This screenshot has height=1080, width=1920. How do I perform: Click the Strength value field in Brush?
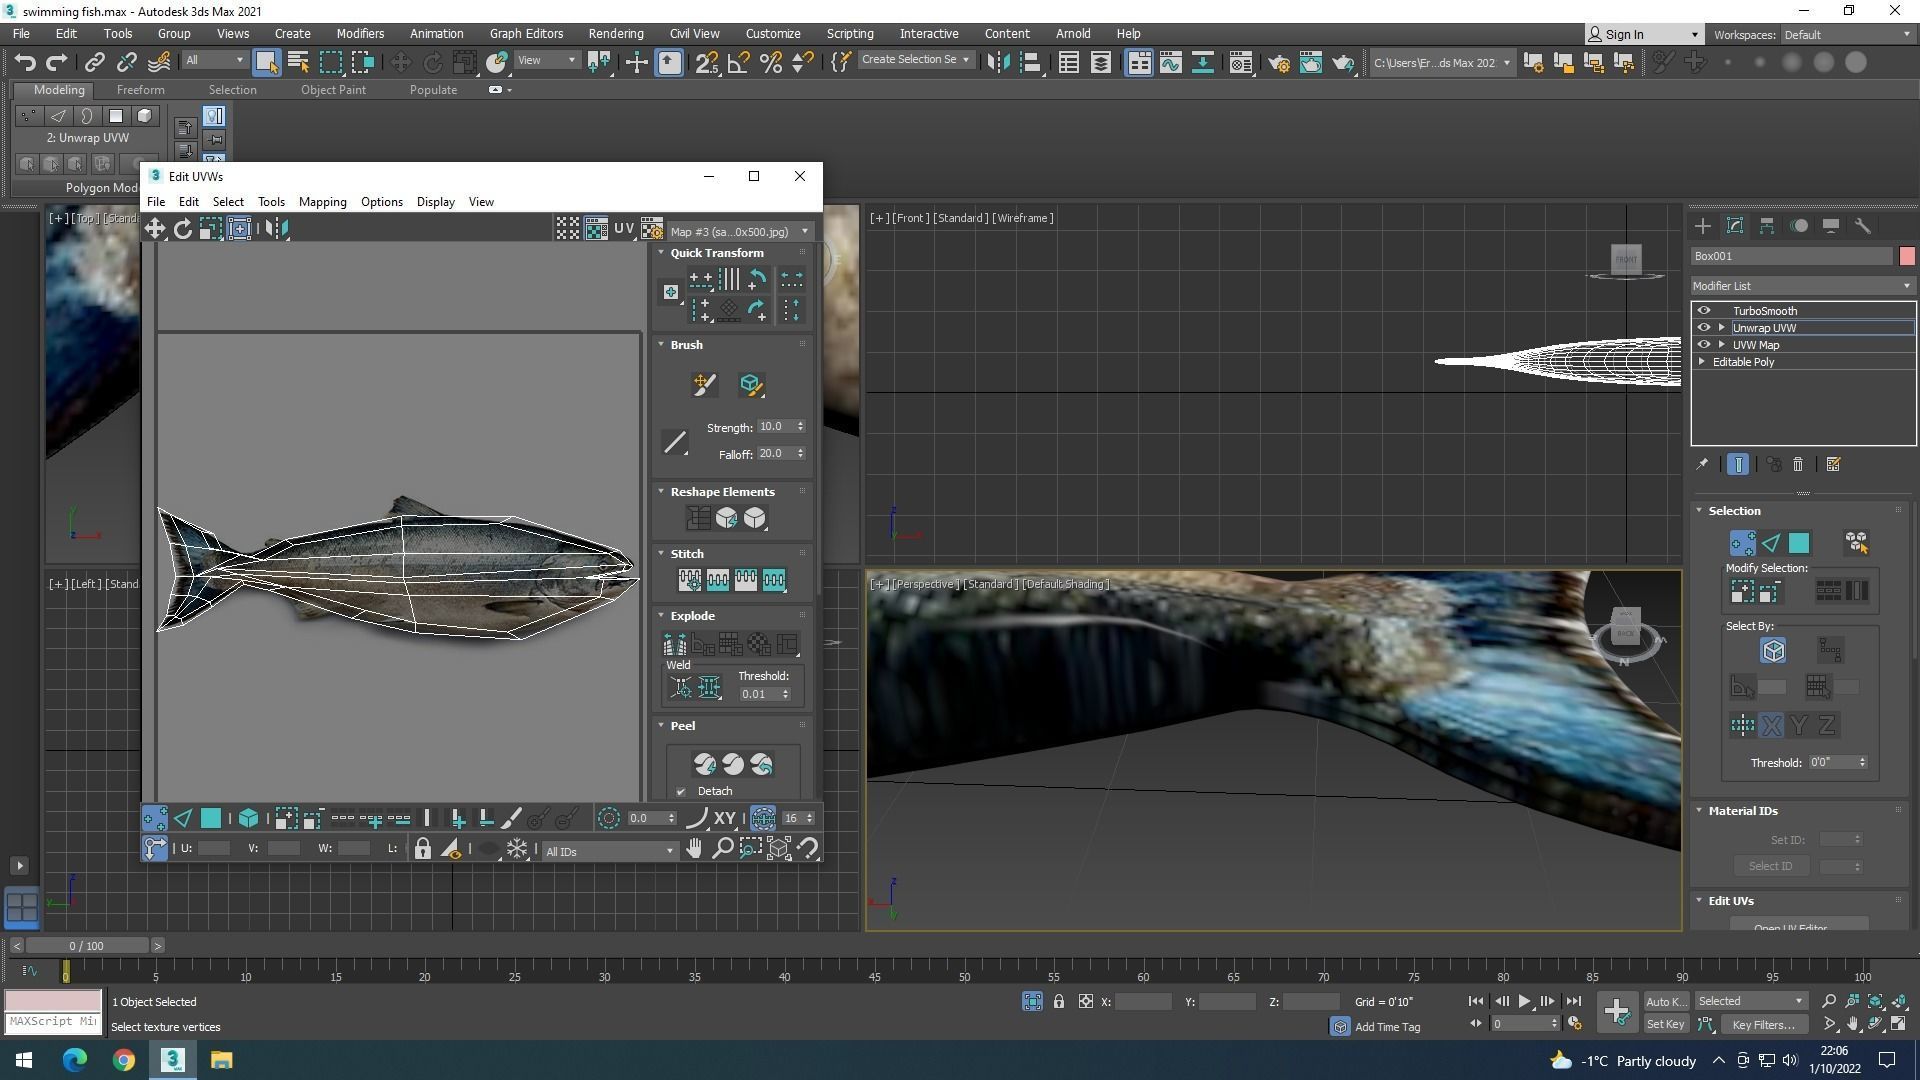pos(776,427)
